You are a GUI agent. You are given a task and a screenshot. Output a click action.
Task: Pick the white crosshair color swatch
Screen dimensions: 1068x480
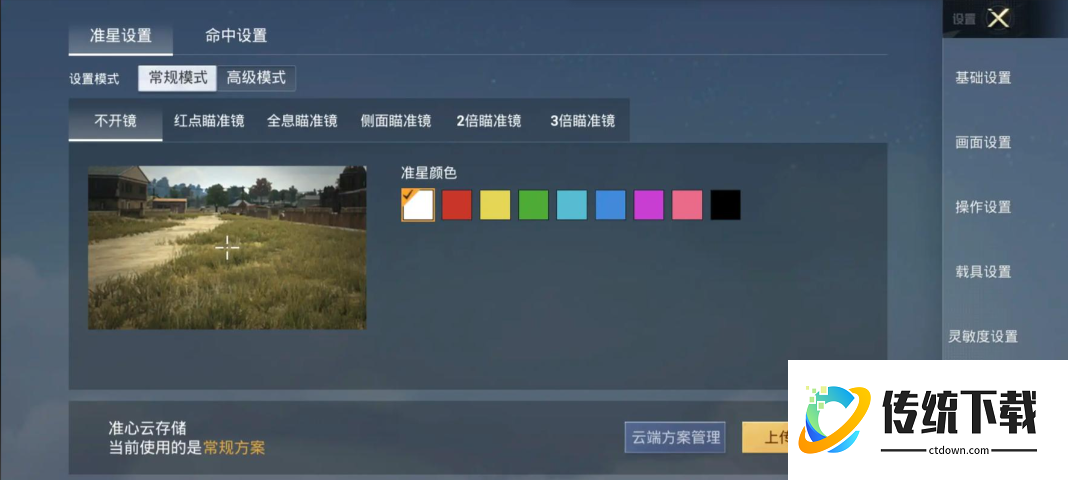[418, 205]
